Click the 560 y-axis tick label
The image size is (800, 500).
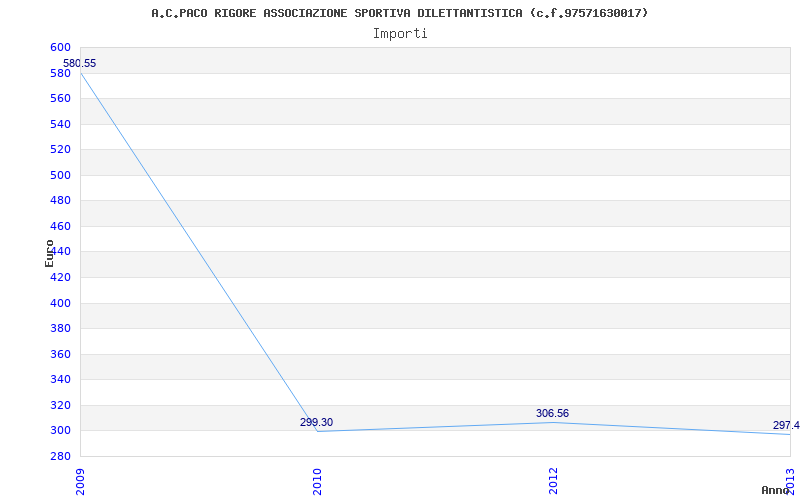coord(60,98)
